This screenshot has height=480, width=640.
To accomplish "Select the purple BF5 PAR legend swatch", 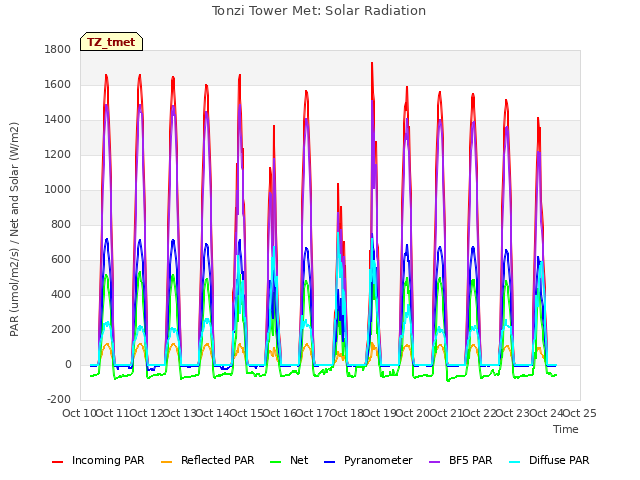I will [435, 462].
